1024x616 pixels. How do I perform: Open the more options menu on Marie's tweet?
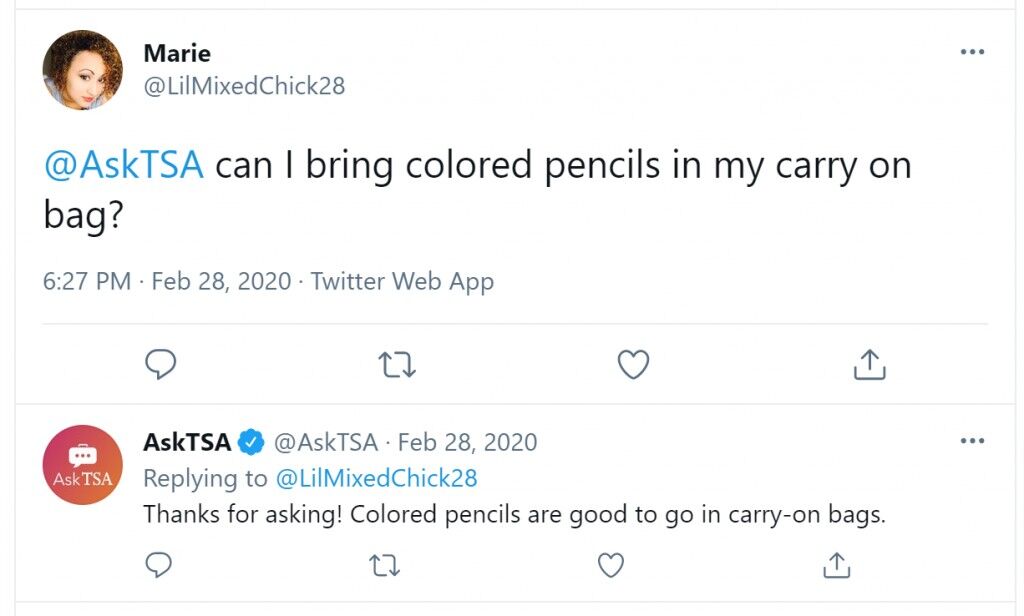point(972,52)
